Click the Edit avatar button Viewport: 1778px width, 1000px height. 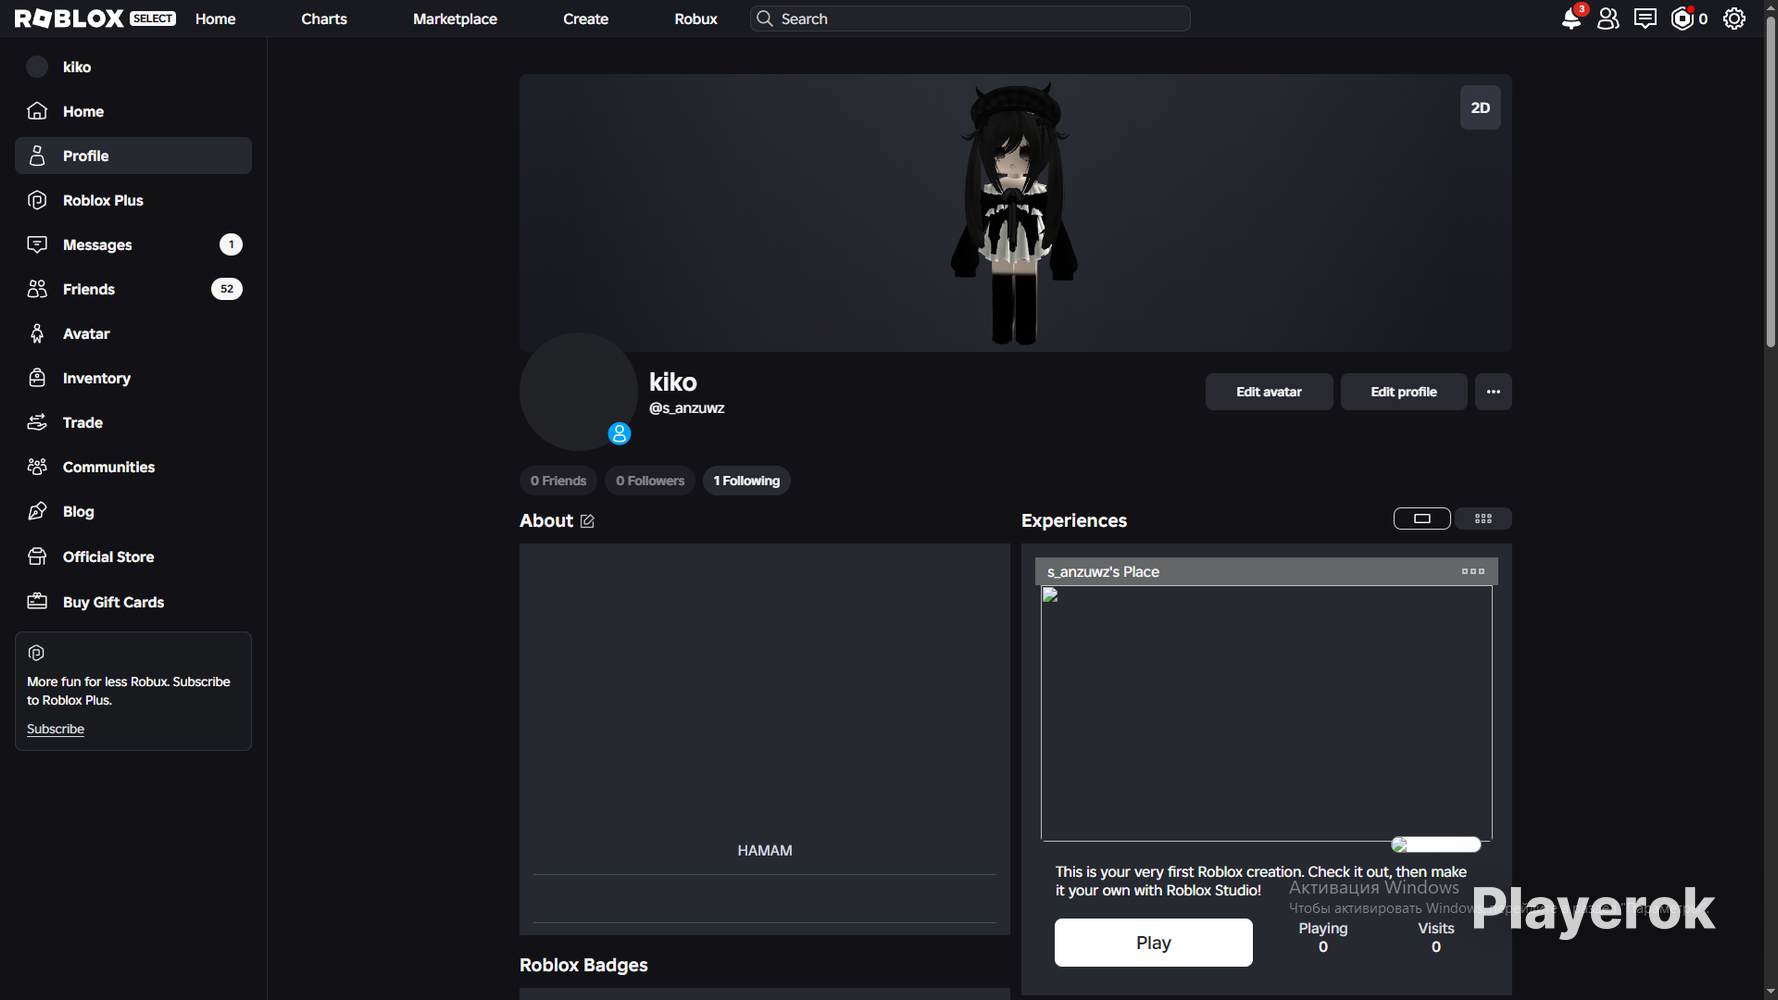point(1269,392)
